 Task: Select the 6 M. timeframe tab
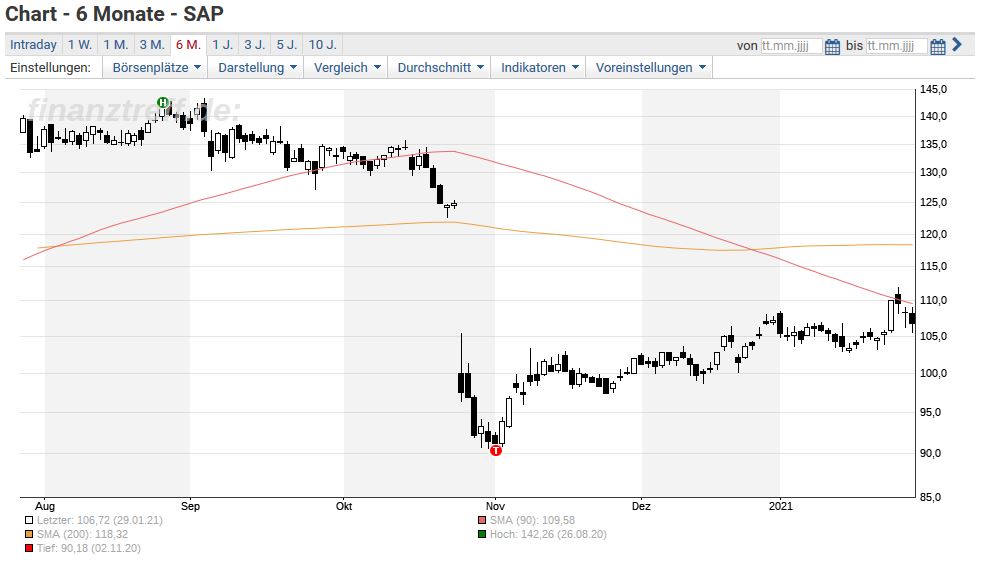click(188, 45)
